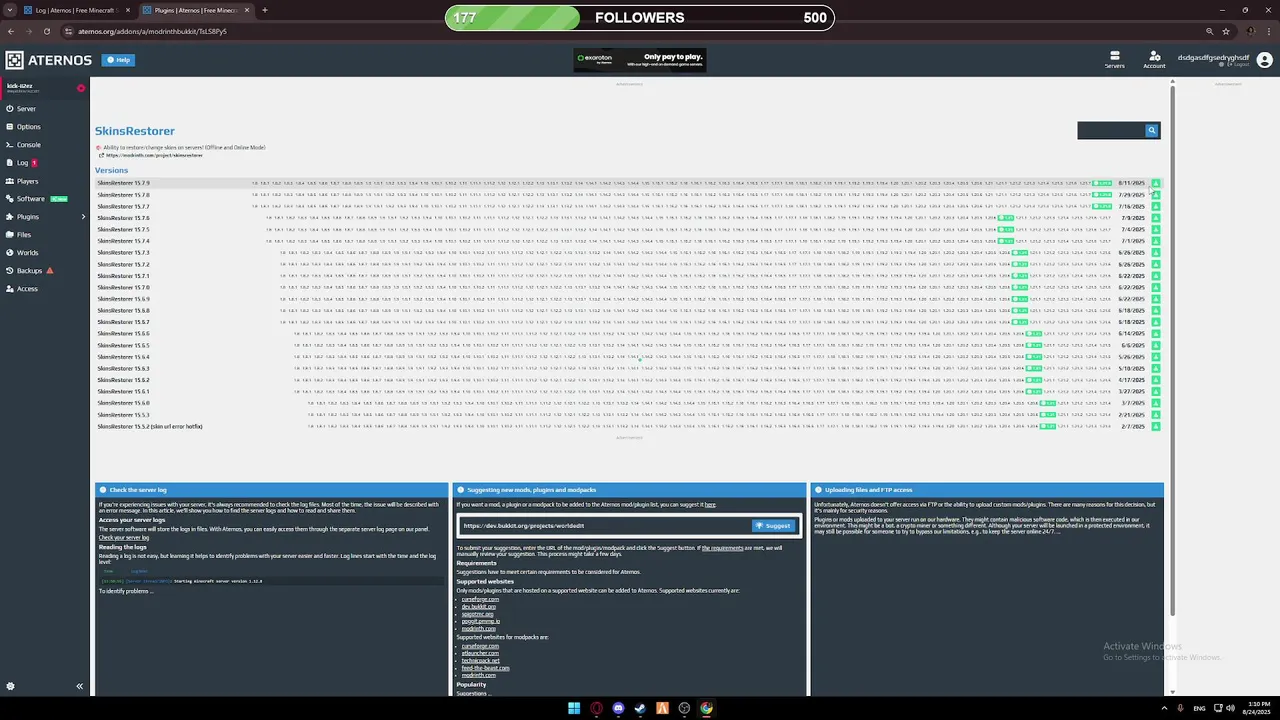Install SkinsRestorer 15.7.6 using its green icon
The height and width of the screenshot is (720, 1280).
tap(1155, 218)
